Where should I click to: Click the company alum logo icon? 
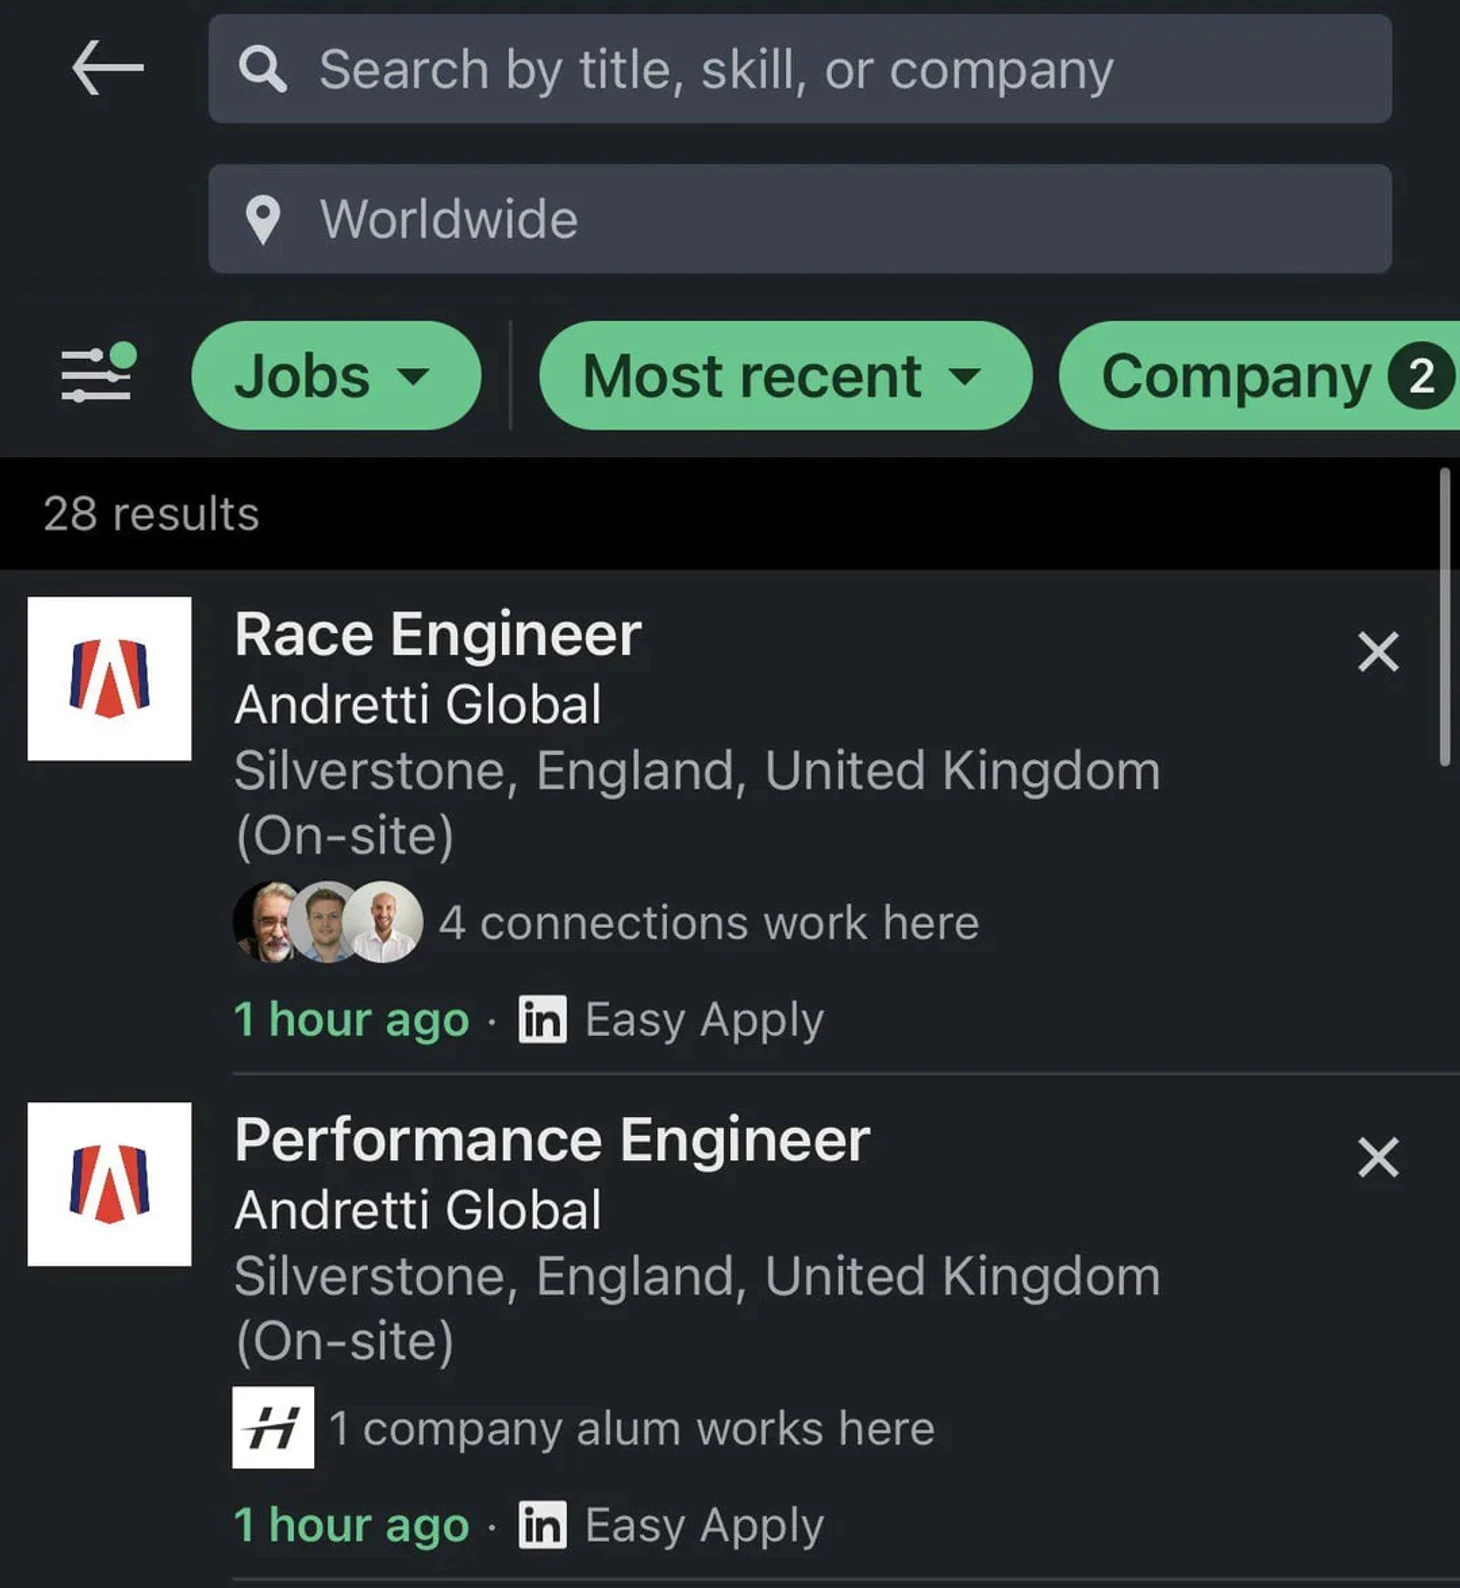click(273, 1427)
